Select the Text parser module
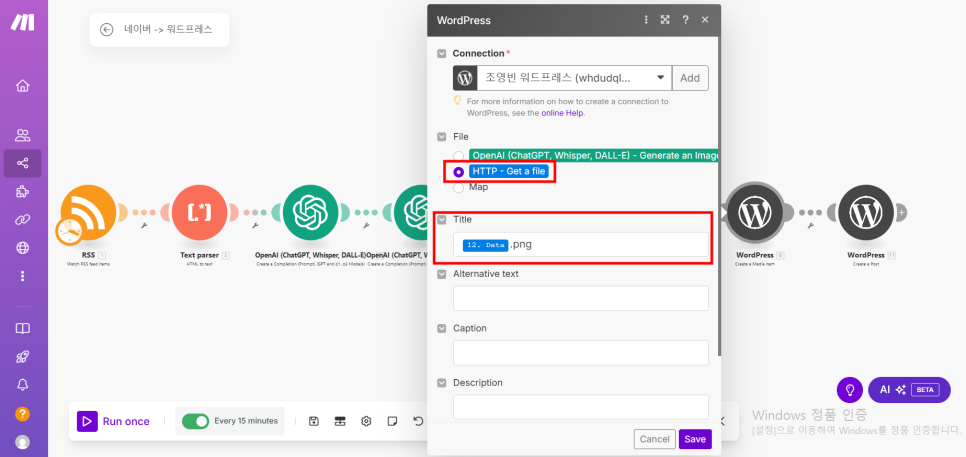The width and height of the screenshot is (966, 457). (x=200, y=212)
